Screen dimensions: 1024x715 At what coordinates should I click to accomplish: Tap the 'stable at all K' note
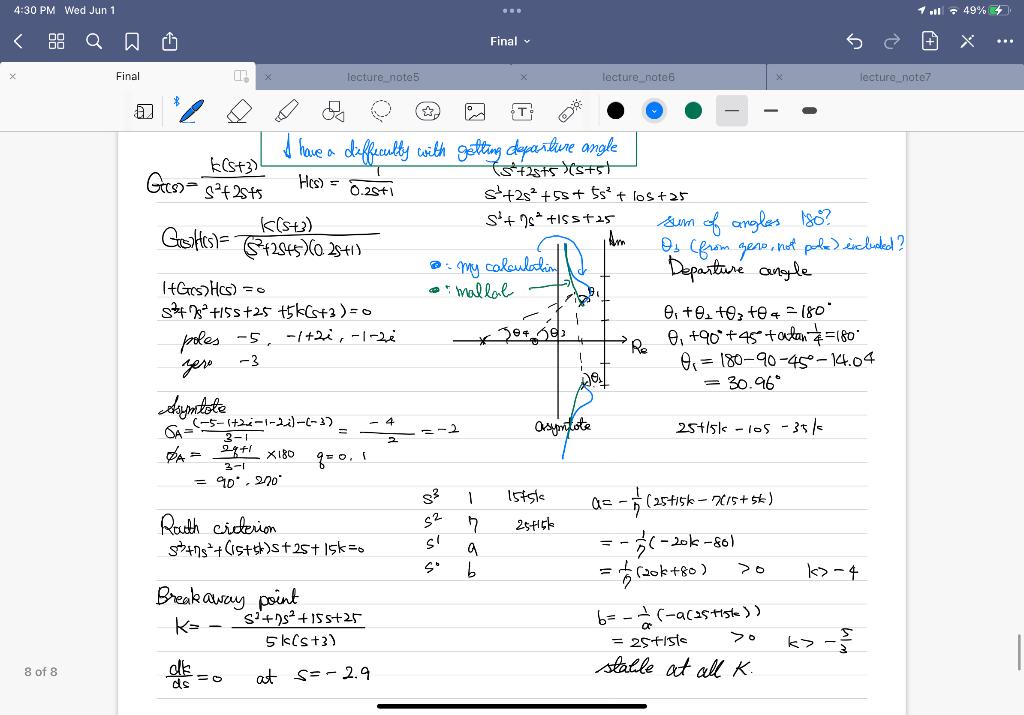click(x=674, y=667)
